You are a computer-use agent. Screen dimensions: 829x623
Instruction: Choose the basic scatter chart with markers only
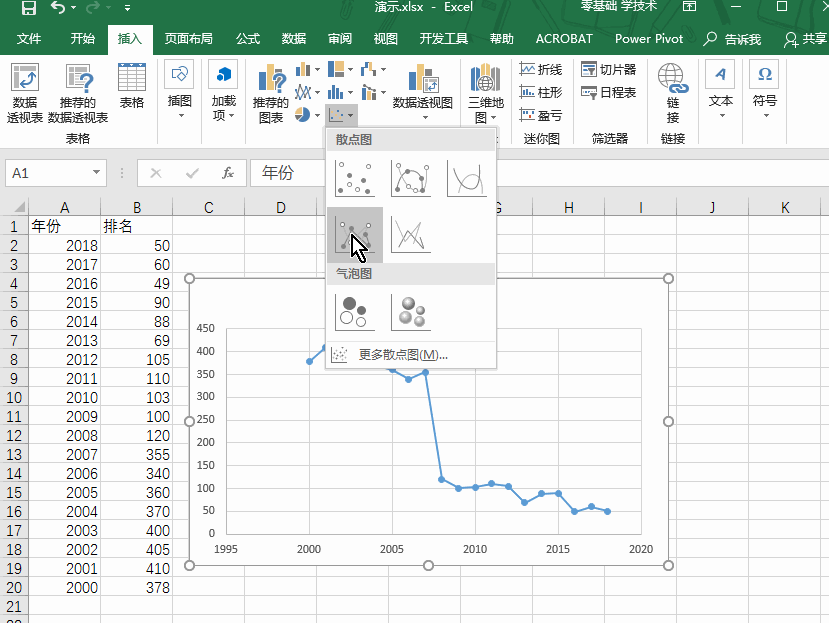(355, 179)
